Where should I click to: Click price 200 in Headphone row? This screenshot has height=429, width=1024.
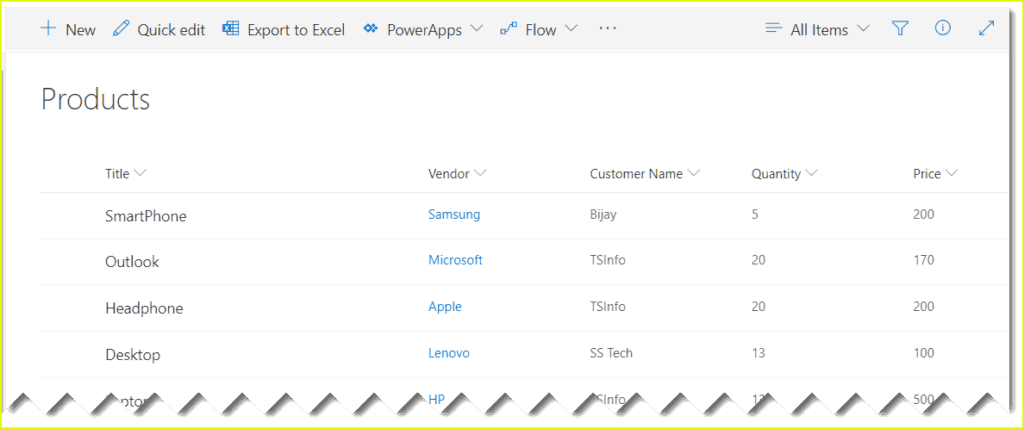tap(923, 307)
